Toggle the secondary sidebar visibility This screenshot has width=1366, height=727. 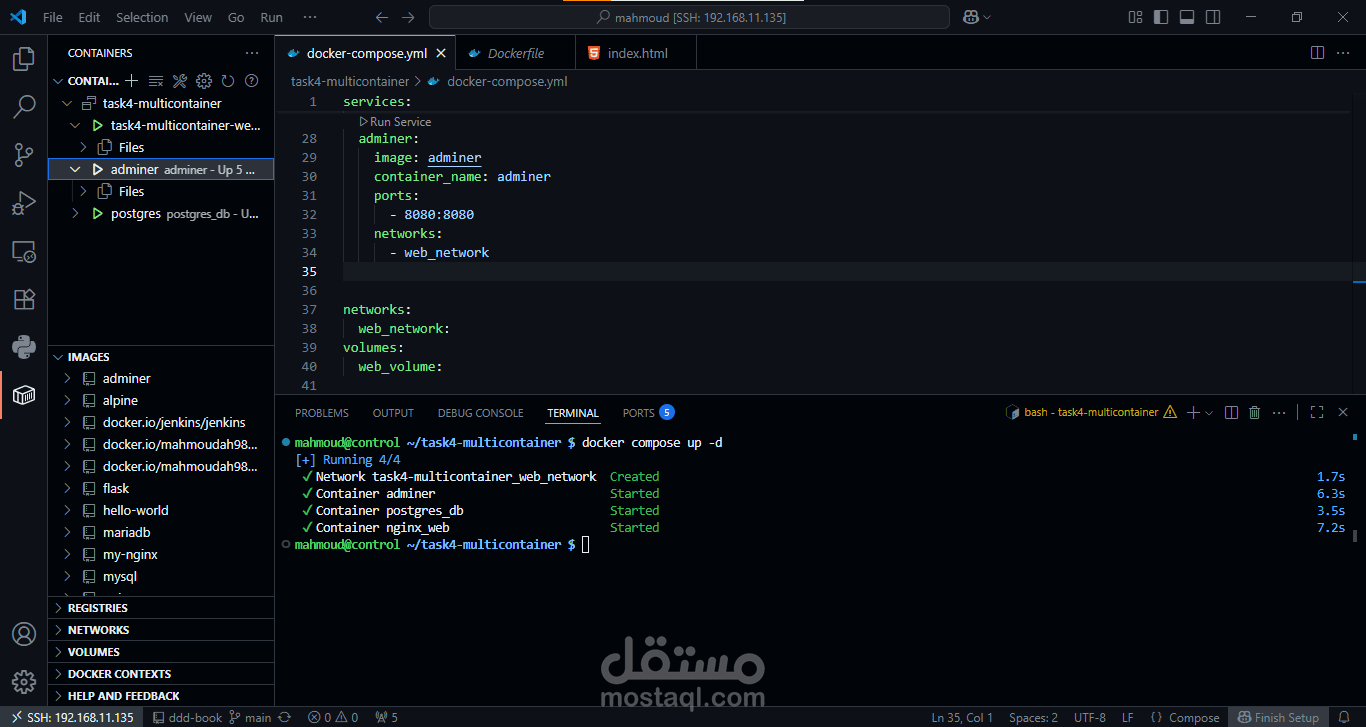coord(1213,17)
